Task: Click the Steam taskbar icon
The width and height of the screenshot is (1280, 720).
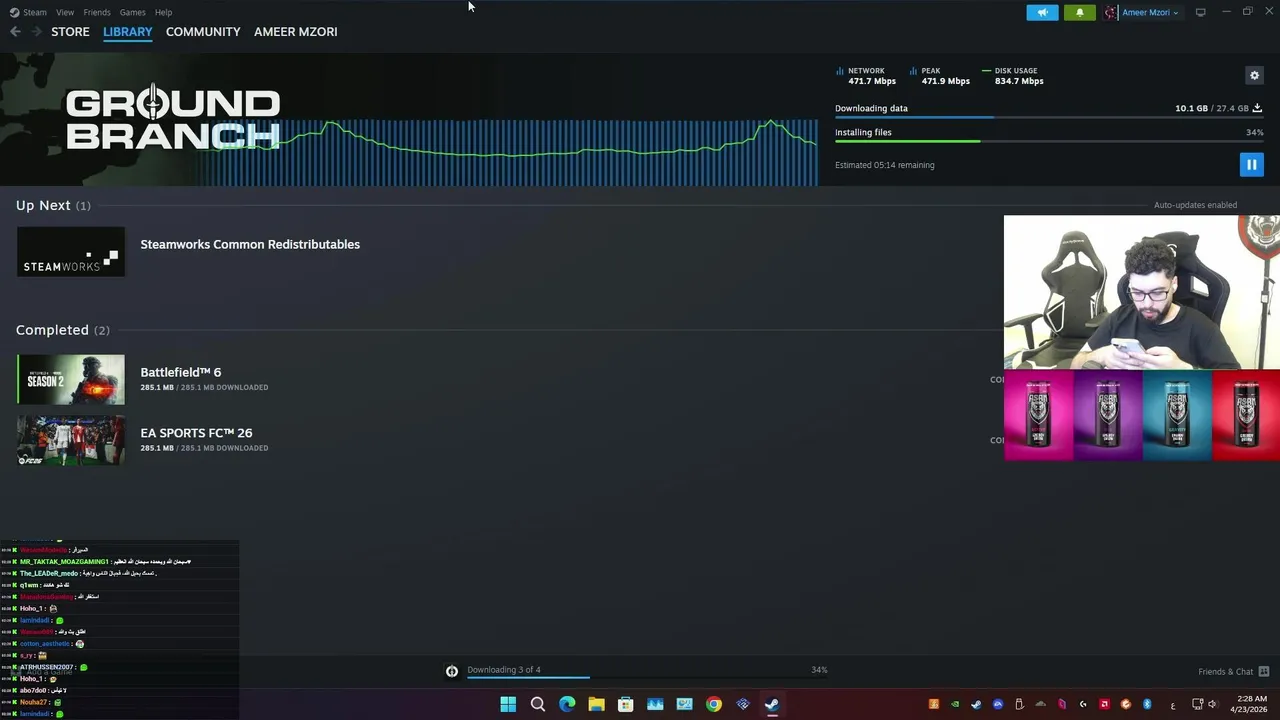Action: 772,704
